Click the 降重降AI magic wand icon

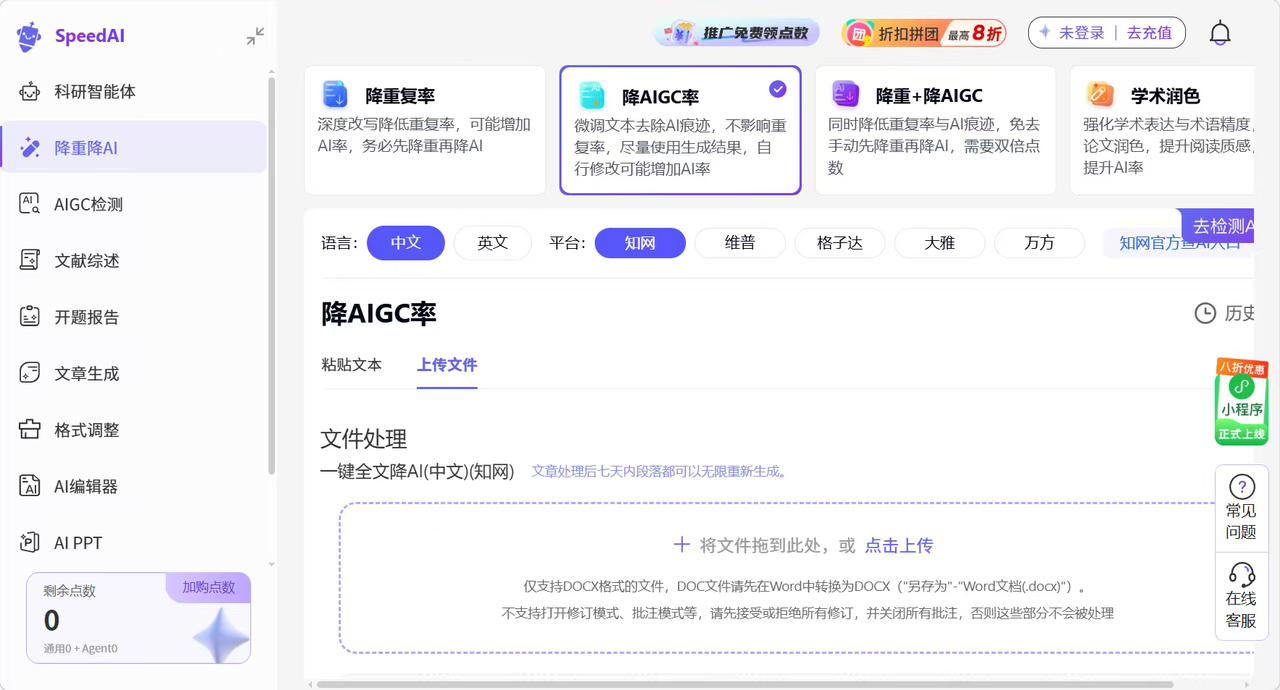30,148
